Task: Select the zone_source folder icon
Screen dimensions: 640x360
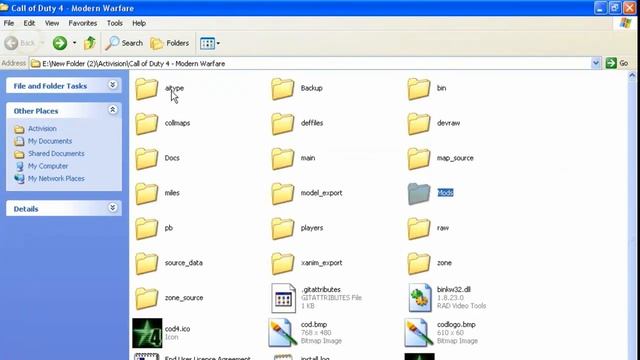Action: pyautogui.click(x=147, y=298)
